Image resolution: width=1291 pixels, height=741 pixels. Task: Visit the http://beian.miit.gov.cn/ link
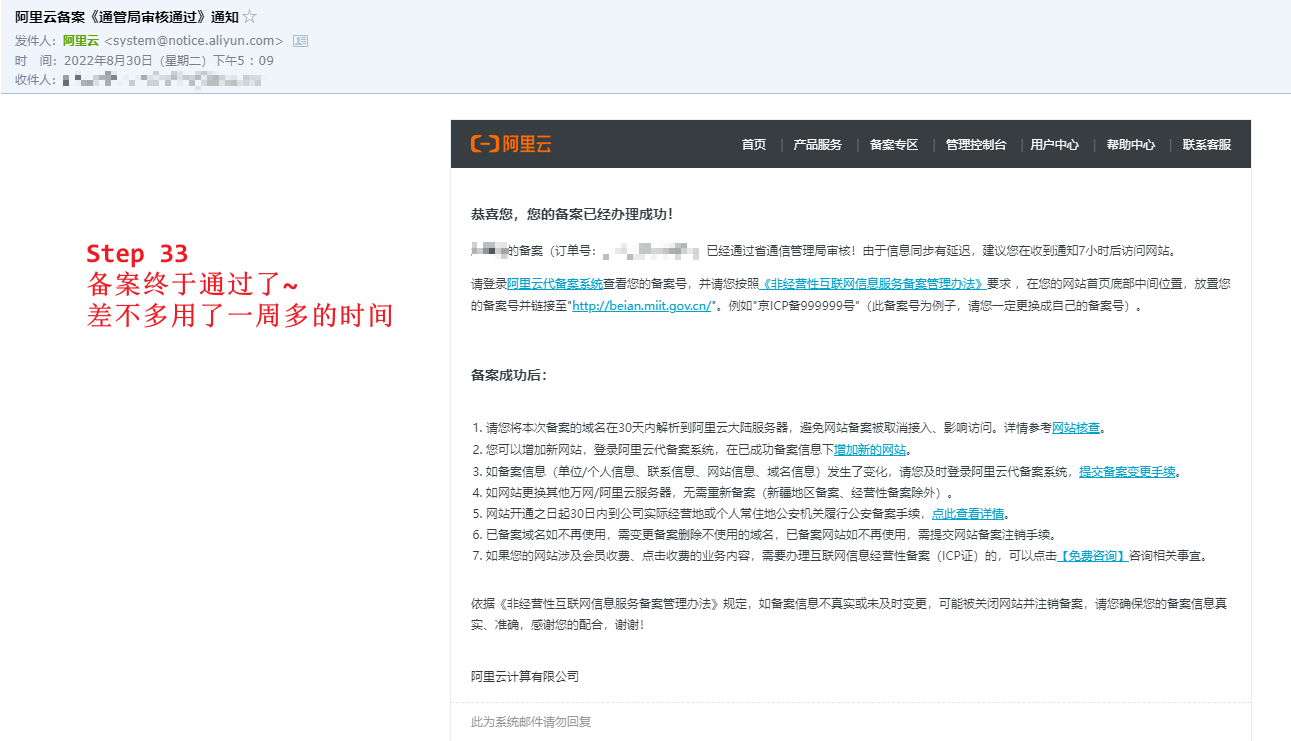pos(641,307)
